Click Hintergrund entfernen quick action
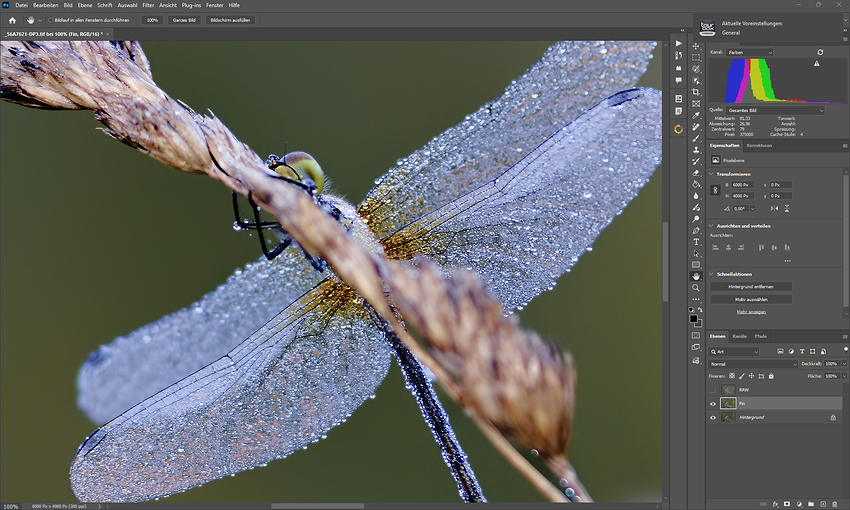 pyautogui.click(x=751, y=287)
